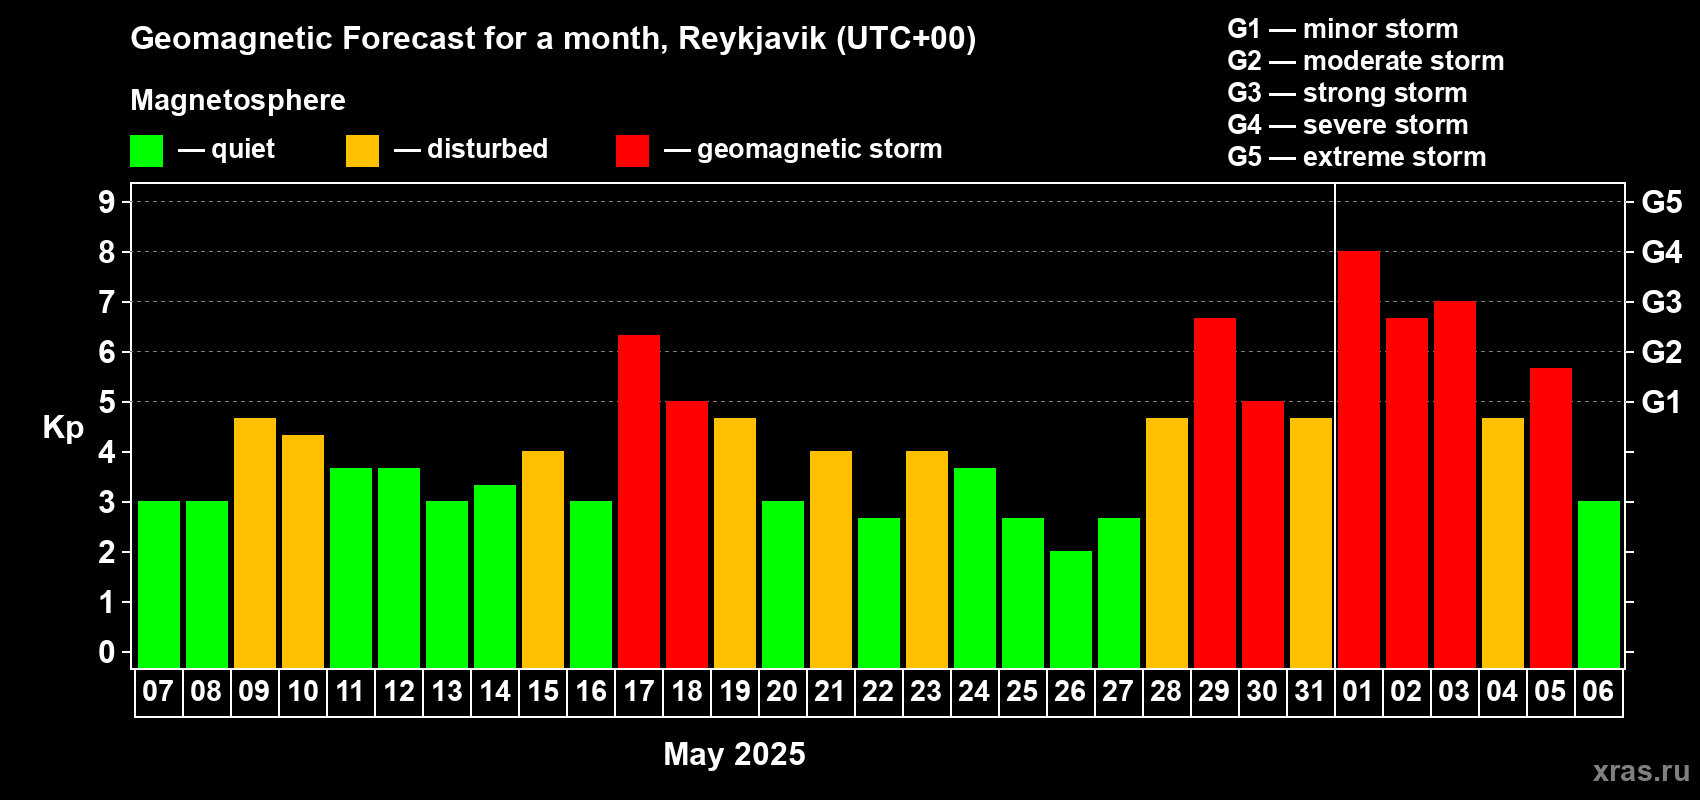Screen dimensions: 1700x800
Task: Select the green bar for May 26
Action: tap(1071, 610)
